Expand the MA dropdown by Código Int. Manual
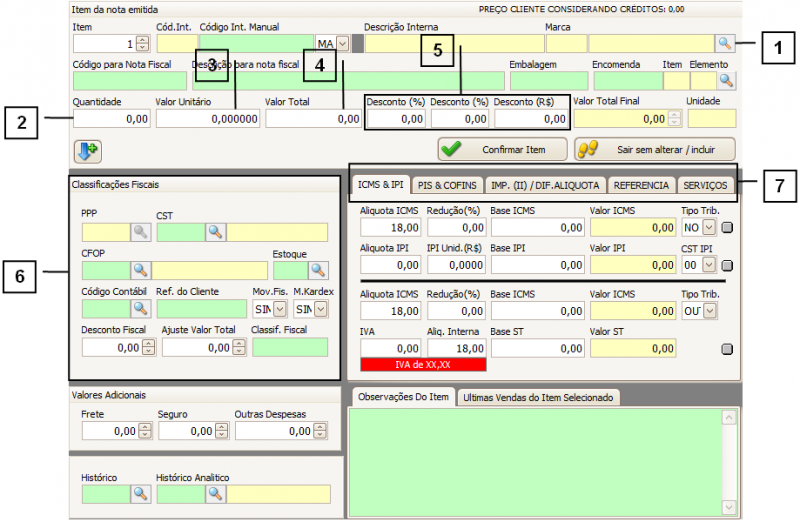The width and height of the screenshot is (800, 522). (x=342, y=44)
